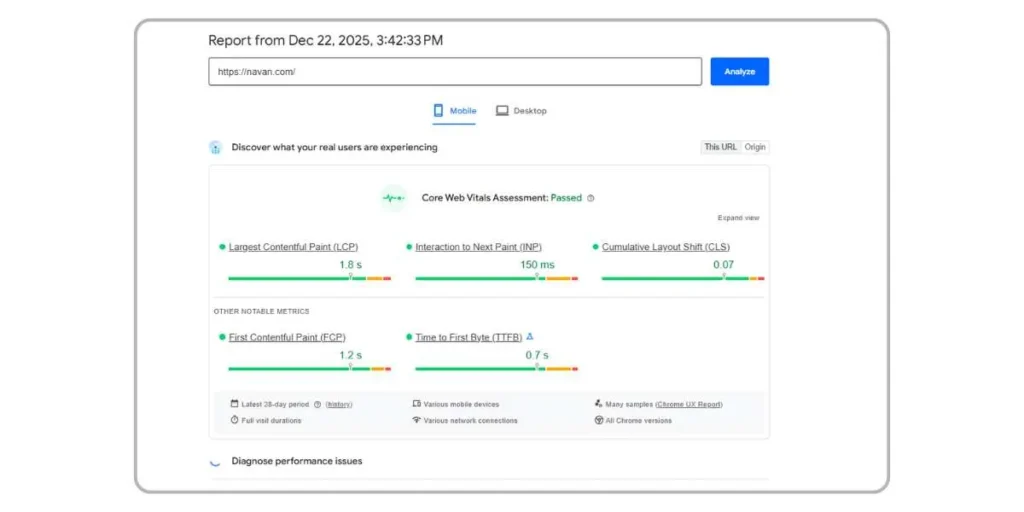Click the Core Web Vitals Assessment info icon
The height and width of the screenshot is (512, 1024).
pyautogui.click(x=590, y=199)
